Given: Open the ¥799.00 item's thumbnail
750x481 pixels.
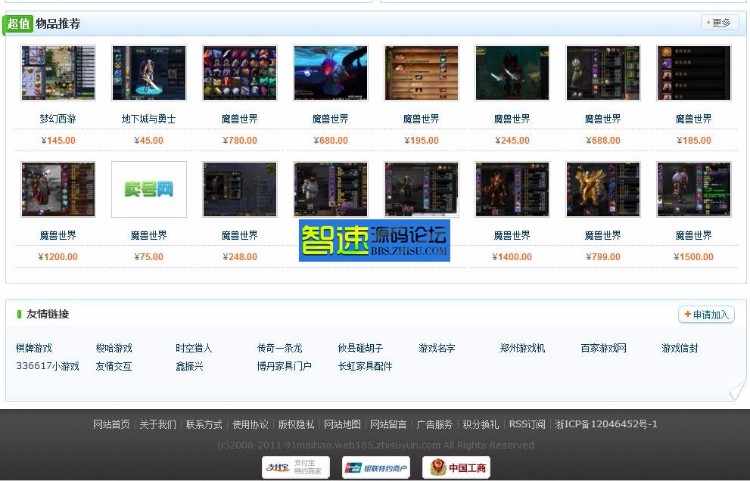Looking at the screenshot, I should [603, 189].
